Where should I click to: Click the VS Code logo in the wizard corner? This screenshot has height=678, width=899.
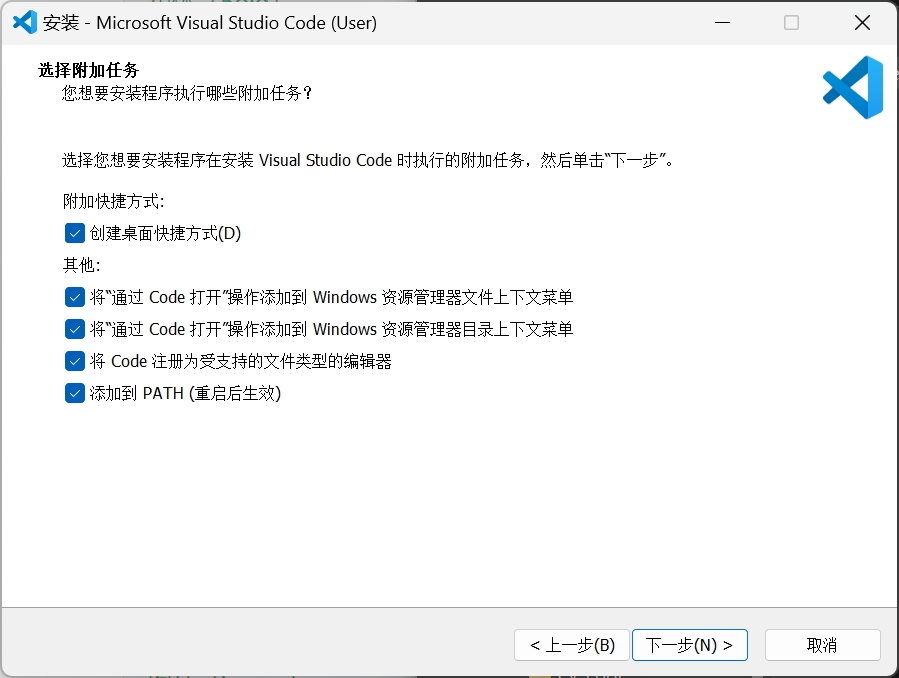coord(851,88)
